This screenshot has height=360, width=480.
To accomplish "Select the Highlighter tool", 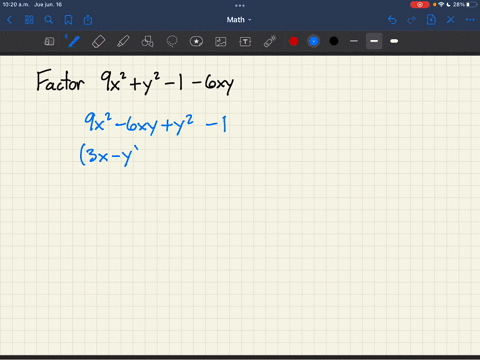I will (123, 42).
